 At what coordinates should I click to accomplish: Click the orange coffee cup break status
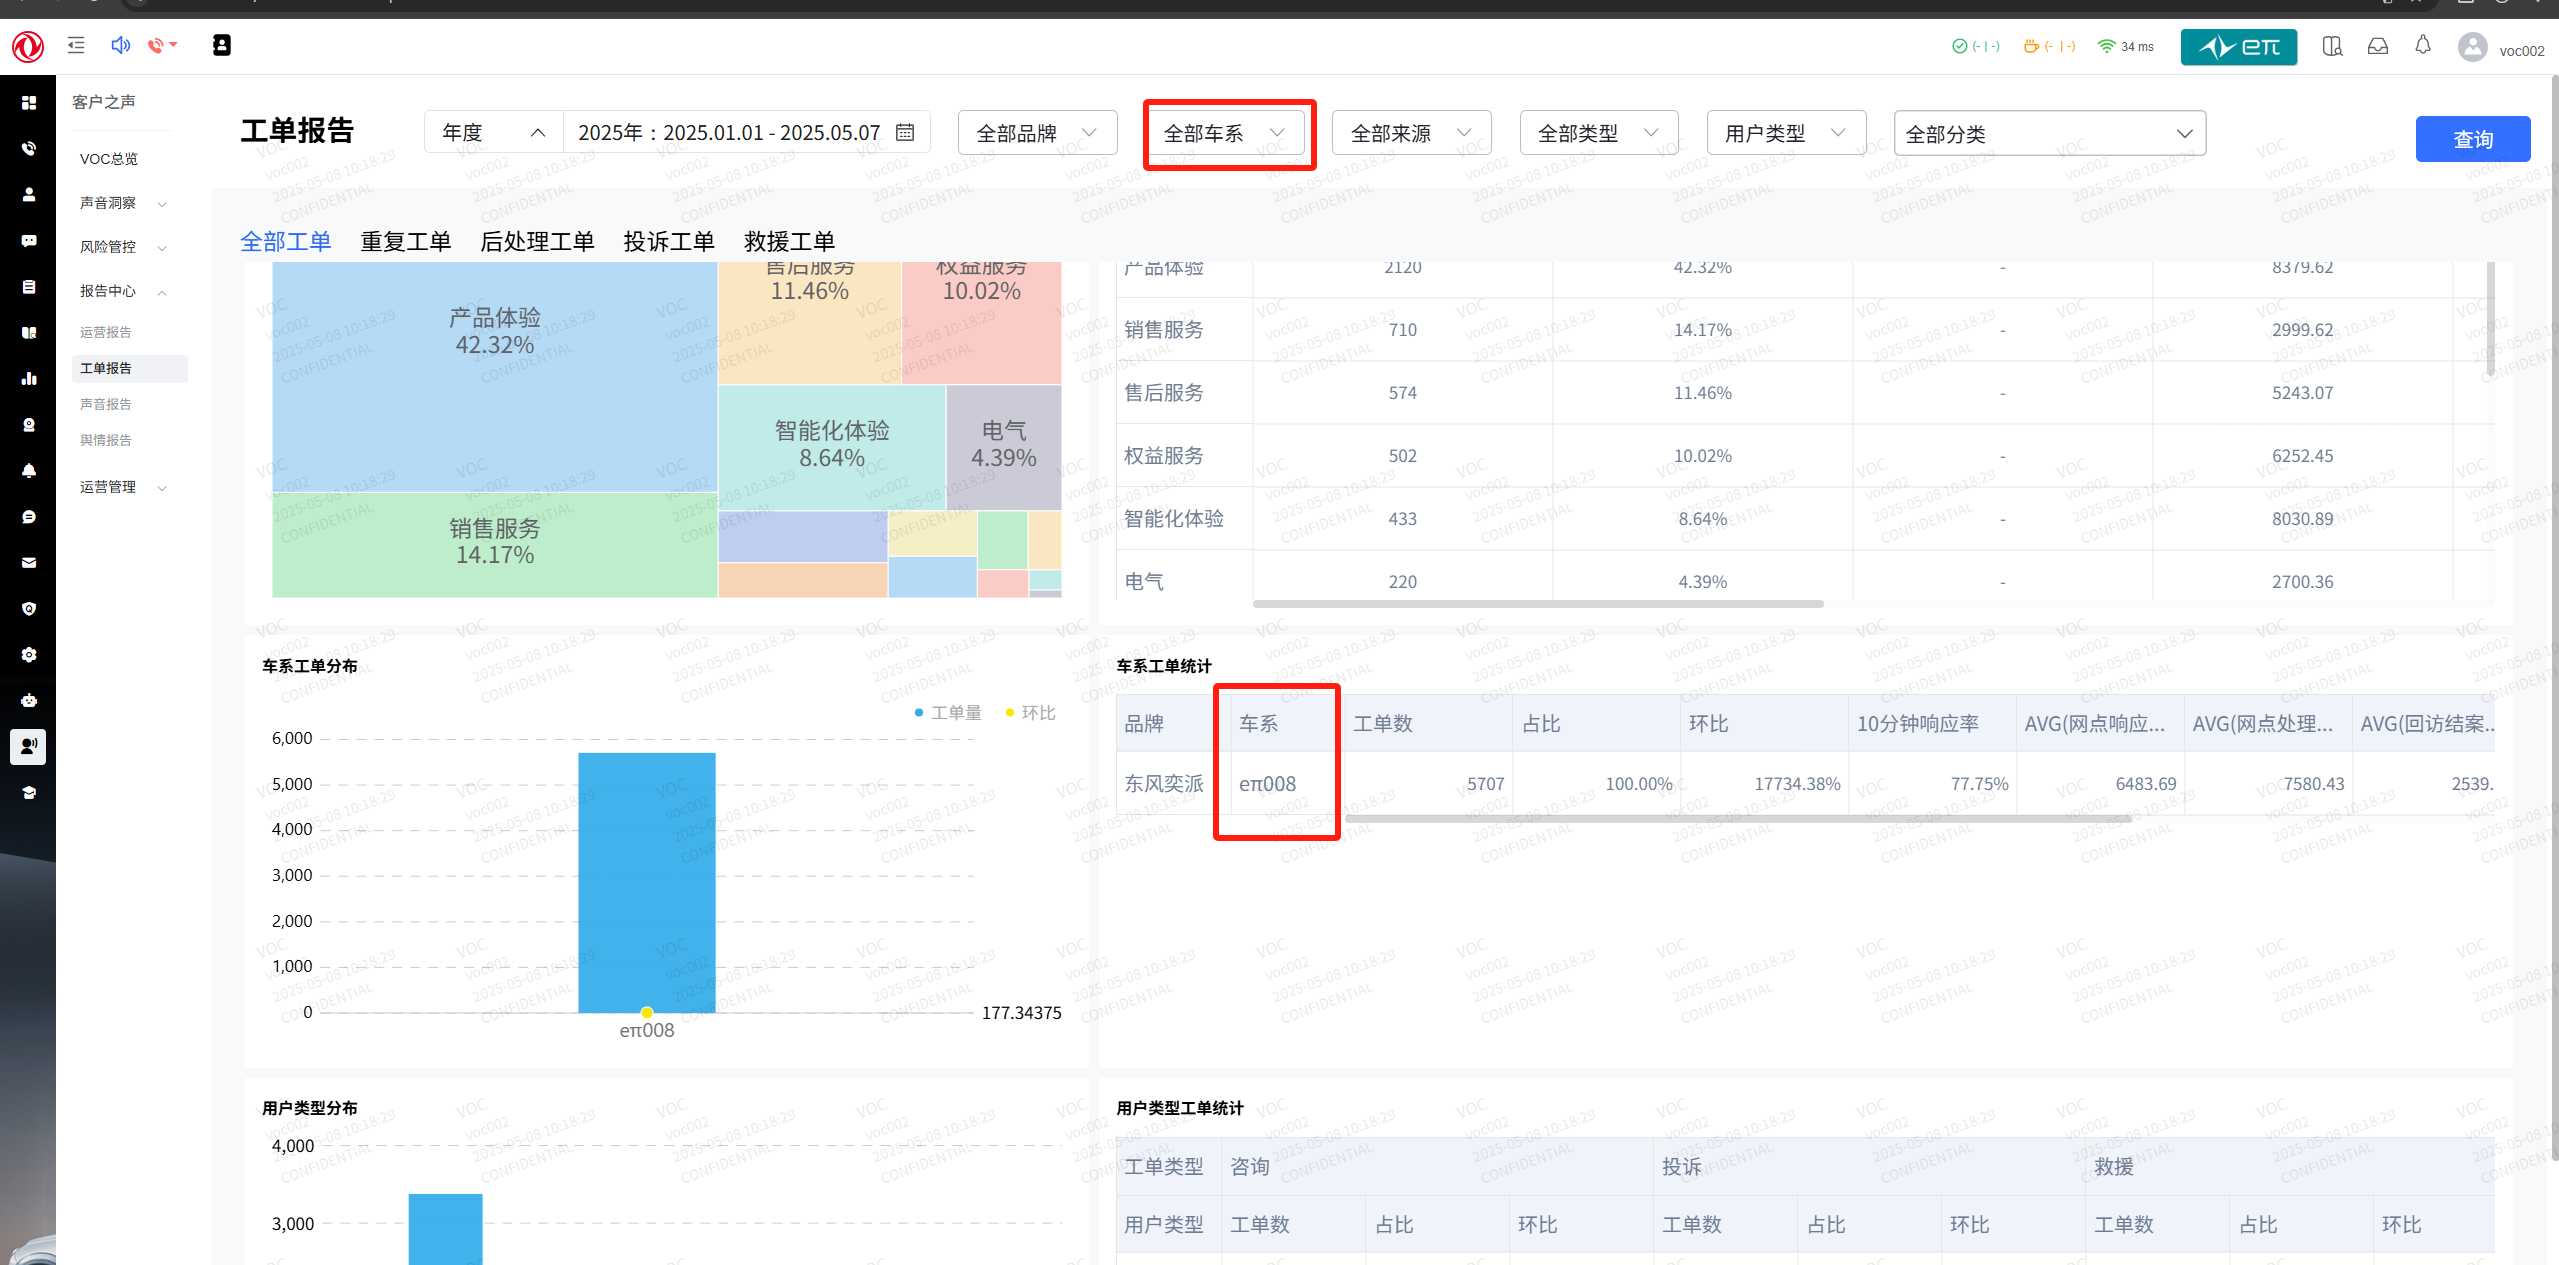tap(2049, 46)
